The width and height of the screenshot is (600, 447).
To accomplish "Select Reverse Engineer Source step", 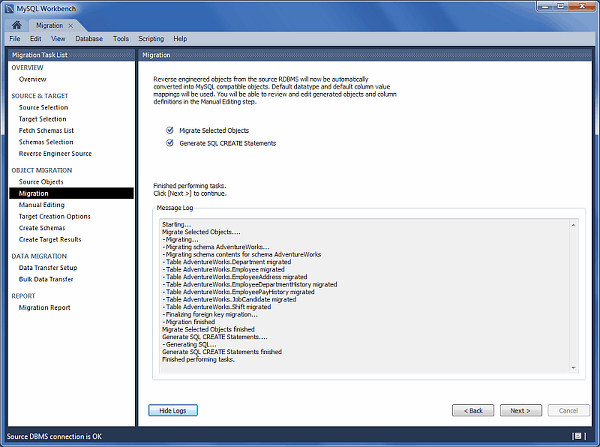I will point(55,153).
